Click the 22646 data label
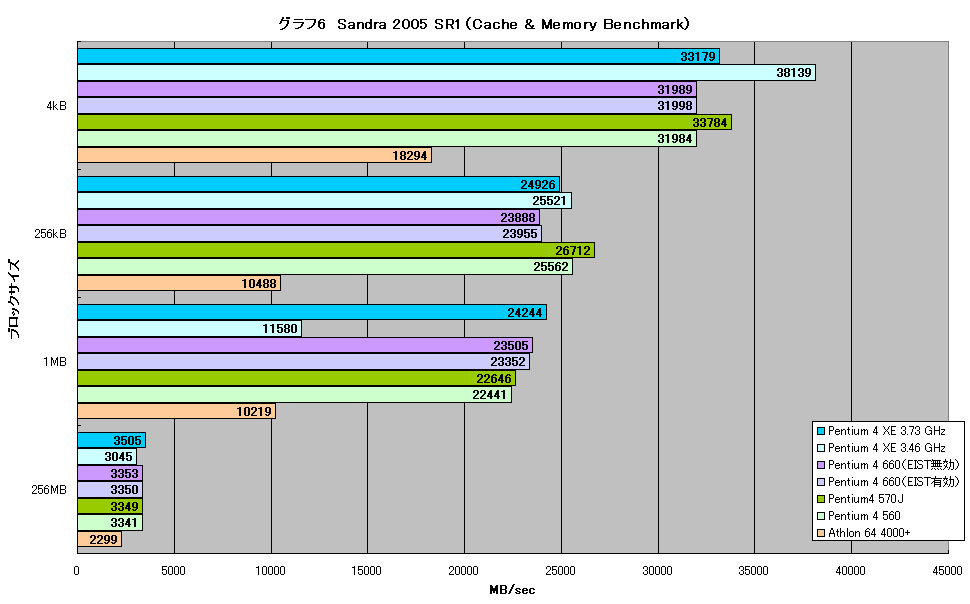The image size is (970, 604). click(494, 378)
